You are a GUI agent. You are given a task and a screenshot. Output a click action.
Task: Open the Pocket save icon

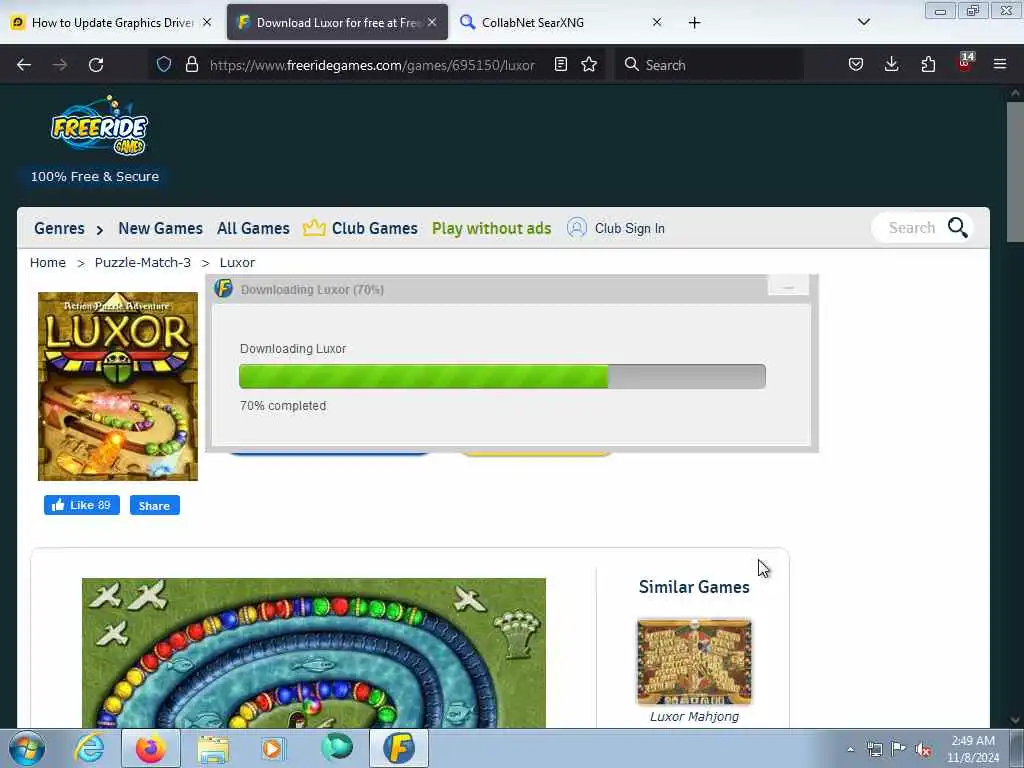[856, 64]
